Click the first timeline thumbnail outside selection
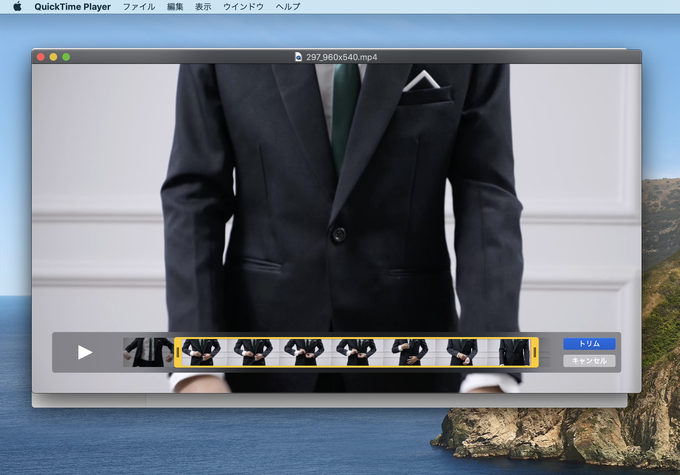Viewport: 680px width, 475px height. point(148,353)
